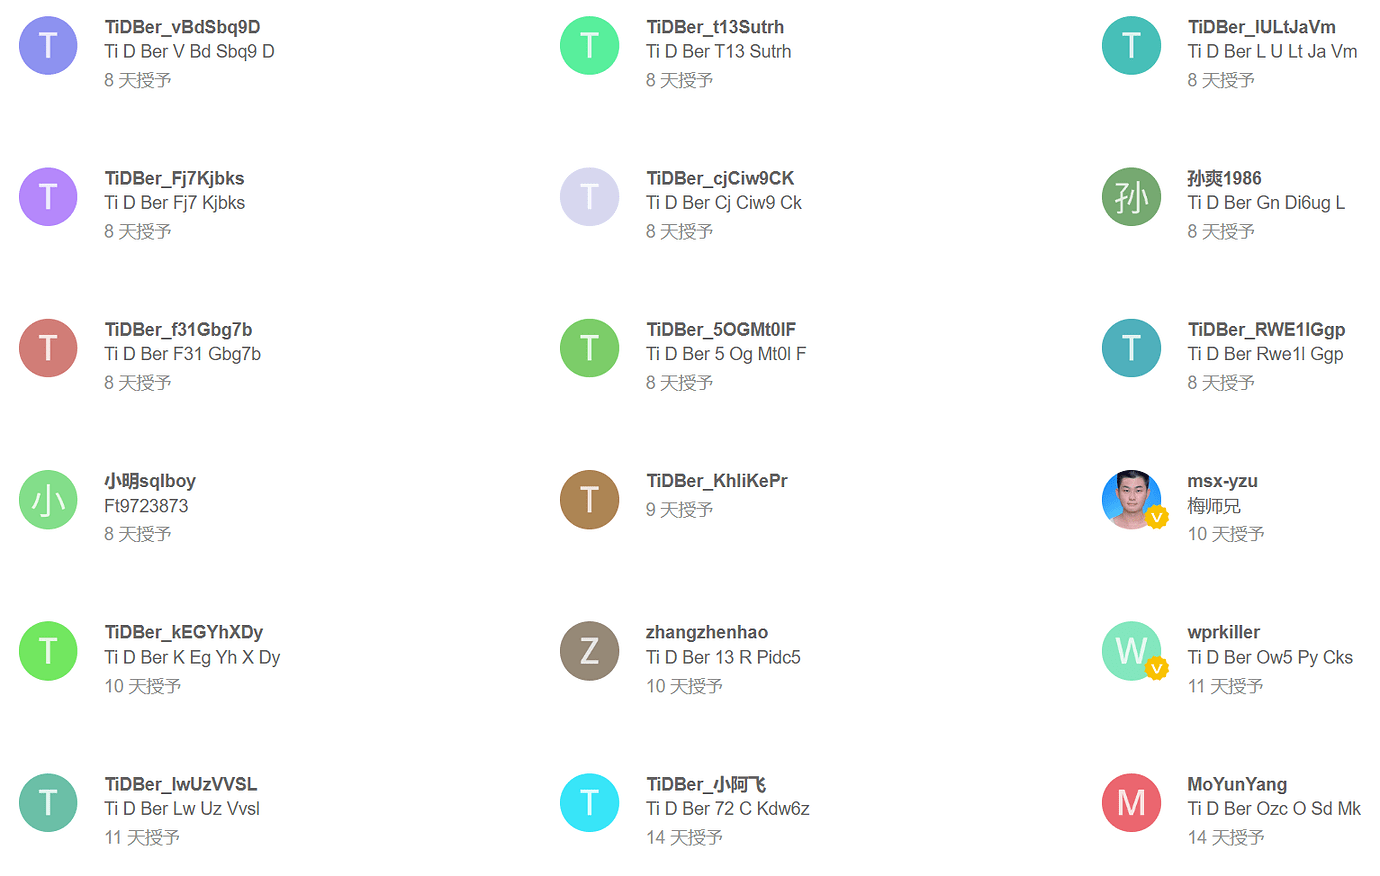The height and width of the screenshot is (876, 1380).
Task: Click the msx-yzu profile photo
Action: click(x=1131, y=500)
